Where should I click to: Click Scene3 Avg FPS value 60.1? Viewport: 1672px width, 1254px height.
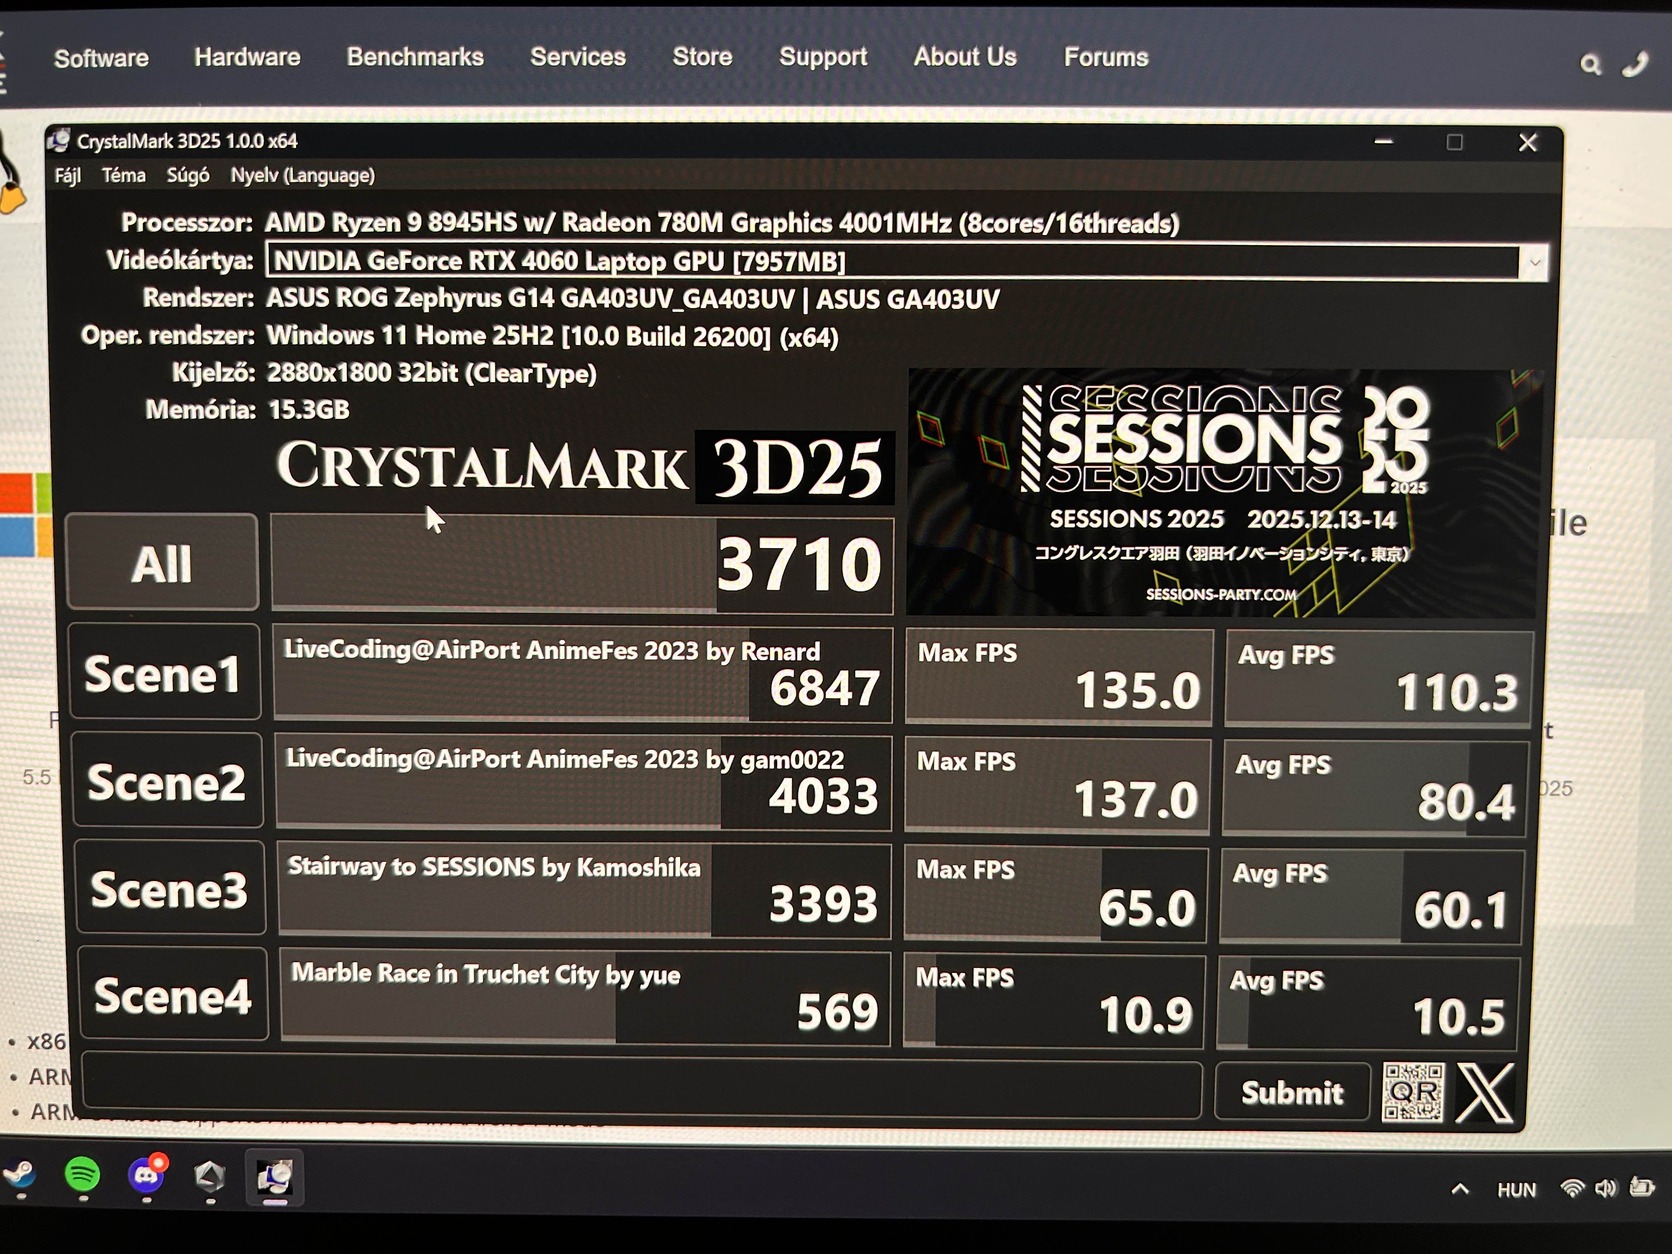click(x=1461, y=910)
